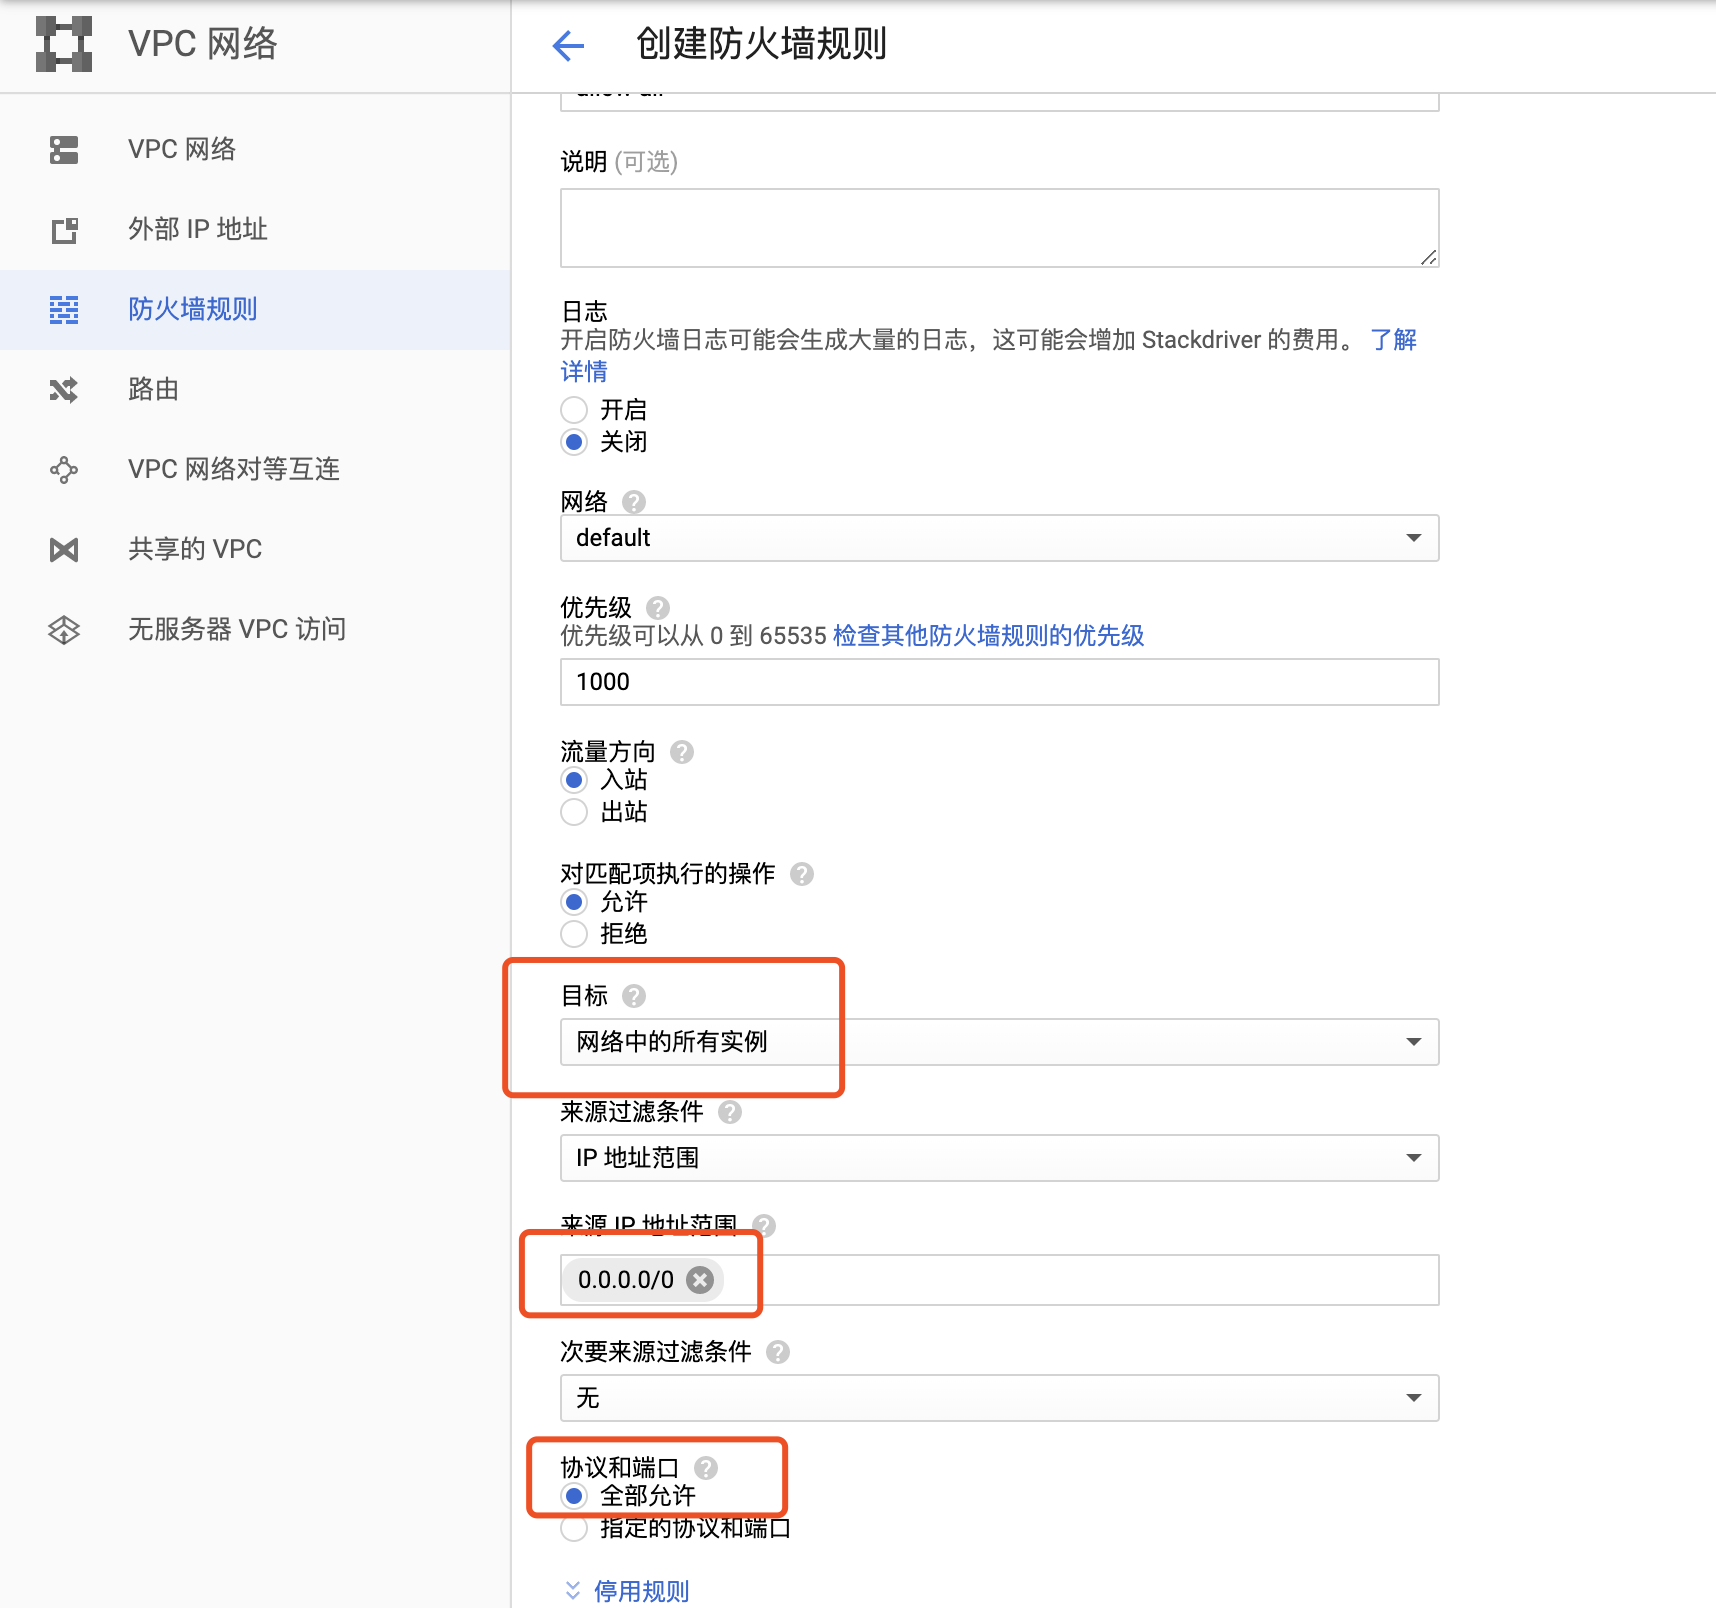This screenshot has height=1608, width=1716.
Task: Expand the 停用规则 section
Action: tap(627, 1591)
